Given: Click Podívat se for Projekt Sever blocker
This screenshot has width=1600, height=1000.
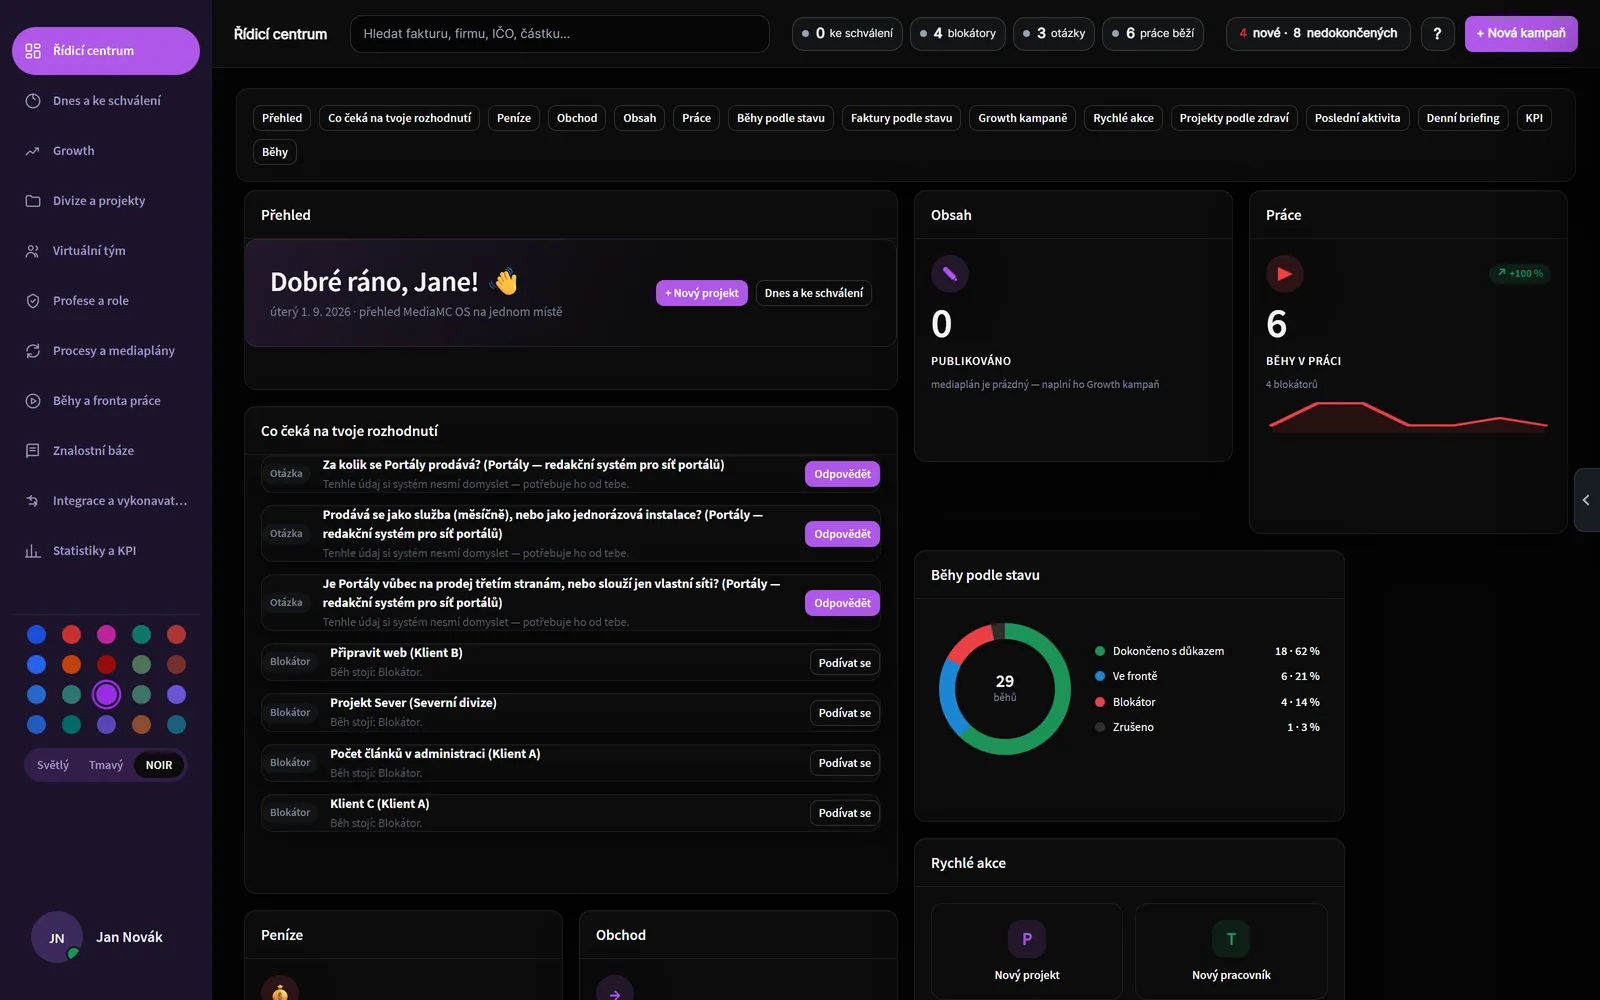Looking at the screenshot, I should click(x=844, y=713).
